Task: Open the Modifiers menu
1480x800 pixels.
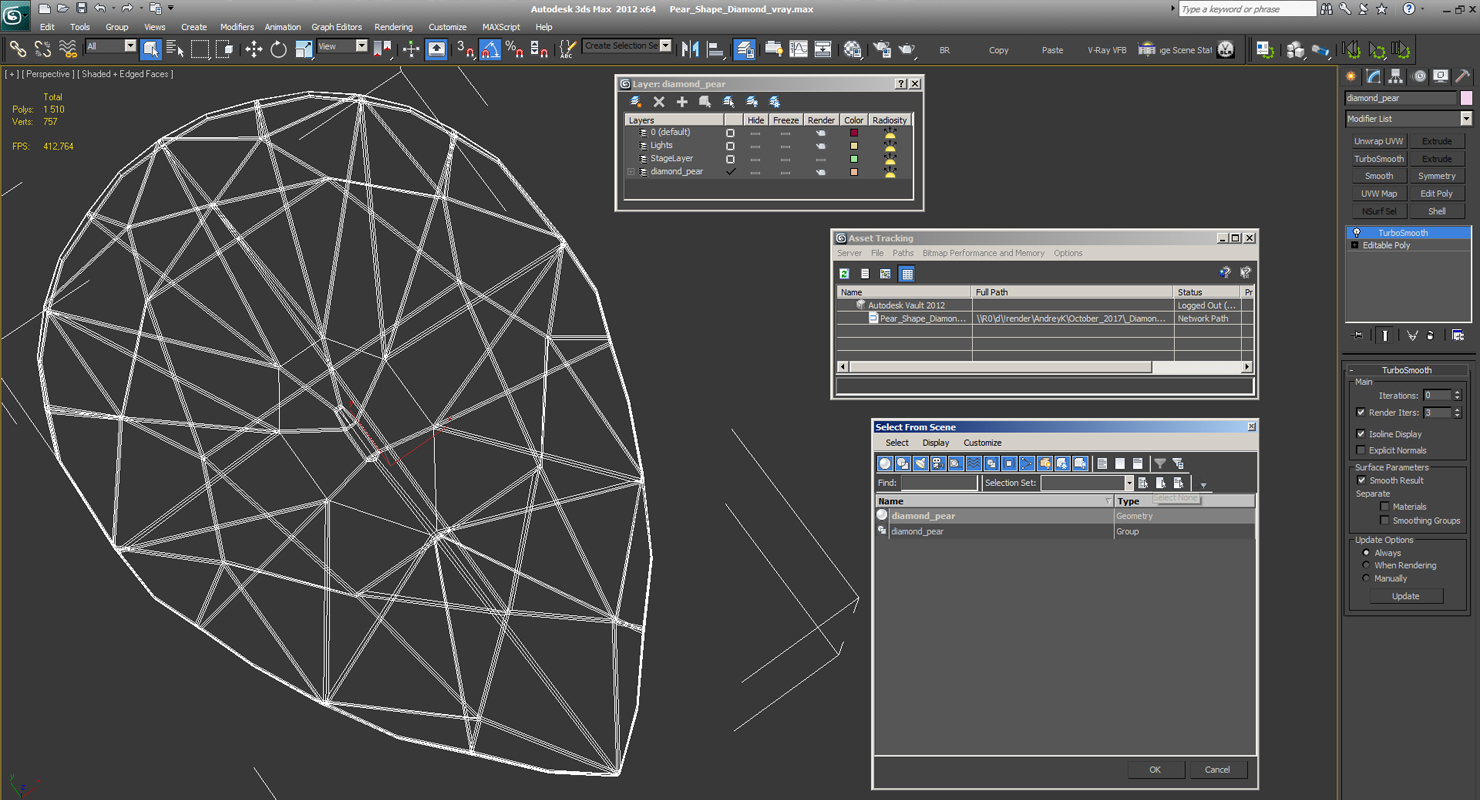Action: 237,27
